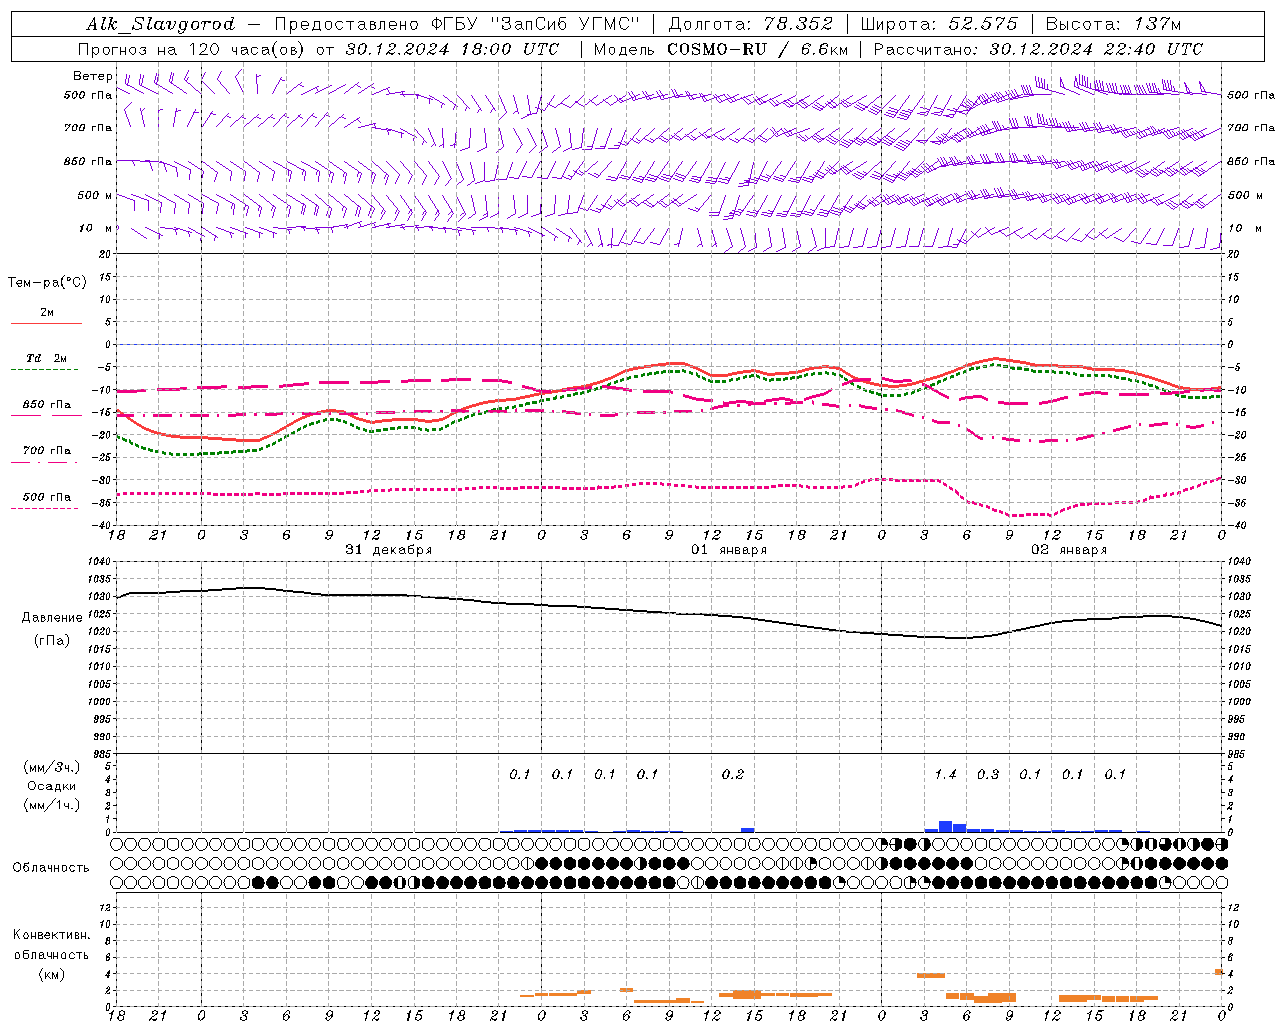Select the provider text ФГБУ "ЗапСиб УГМС"
The image size is (1280, 1024).
pos(534,24)
